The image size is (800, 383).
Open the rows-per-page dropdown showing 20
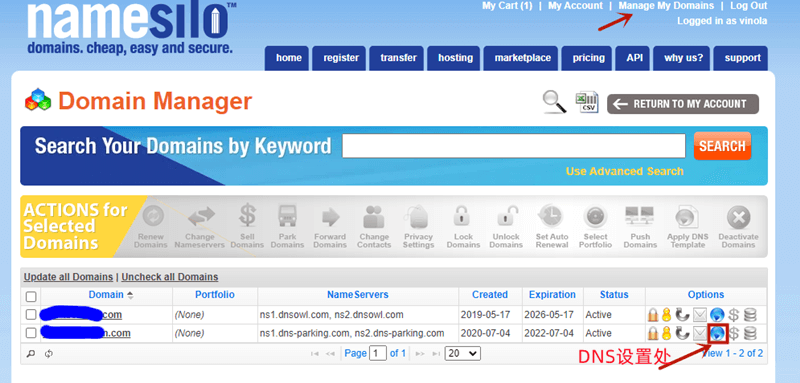[463, 353]
